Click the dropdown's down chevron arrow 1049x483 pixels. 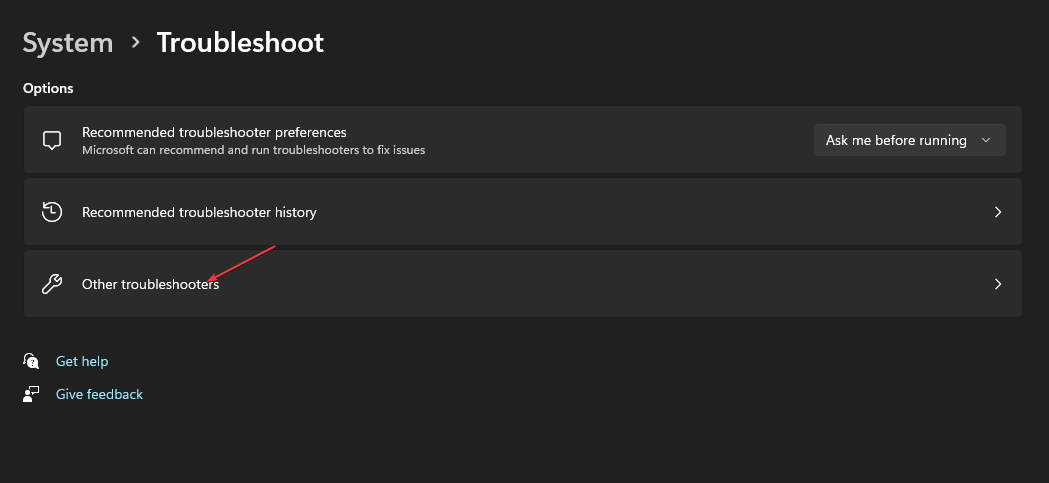[x=986, y=140]
